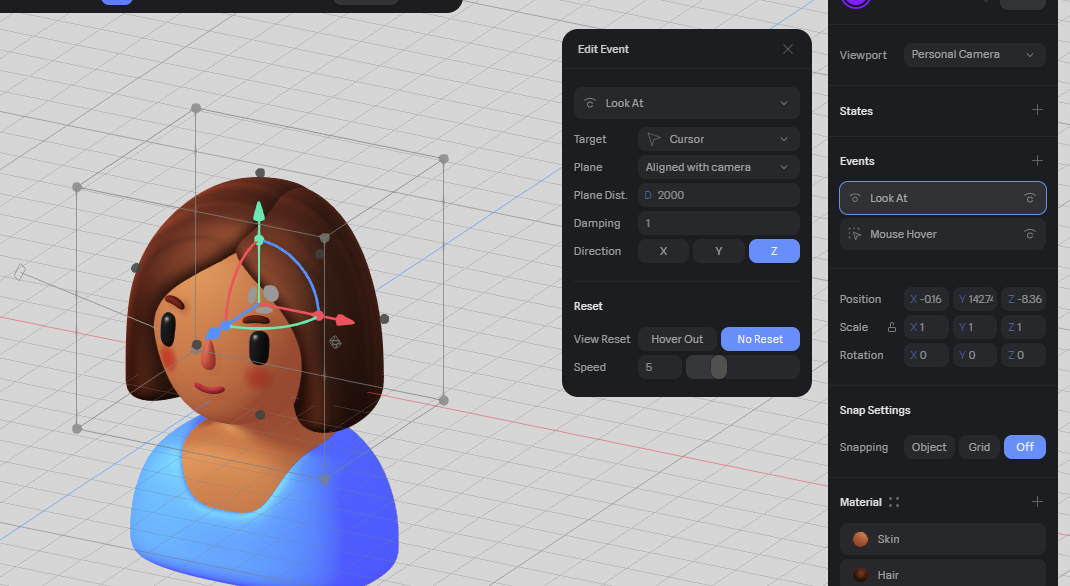1070x586 pixels.
Task: Click the Look At eye icon in dropdown
Action: tap(590, 103)
